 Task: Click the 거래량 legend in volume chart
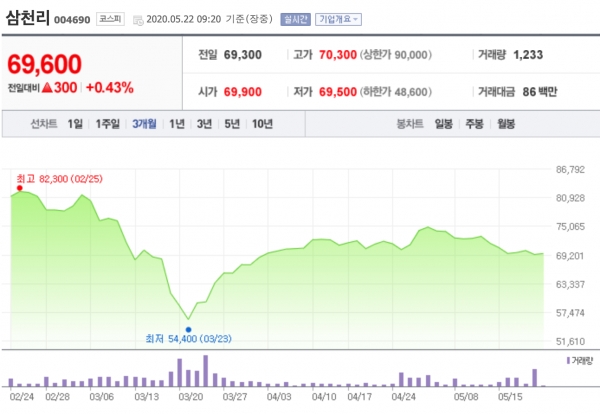(x=580, y=360)
